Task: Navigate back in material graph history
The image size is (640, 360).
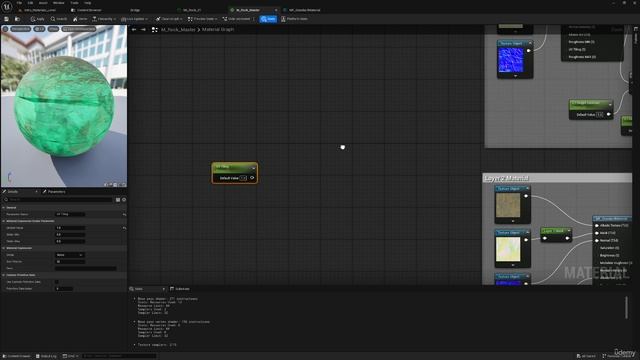Action: (134, 29)
